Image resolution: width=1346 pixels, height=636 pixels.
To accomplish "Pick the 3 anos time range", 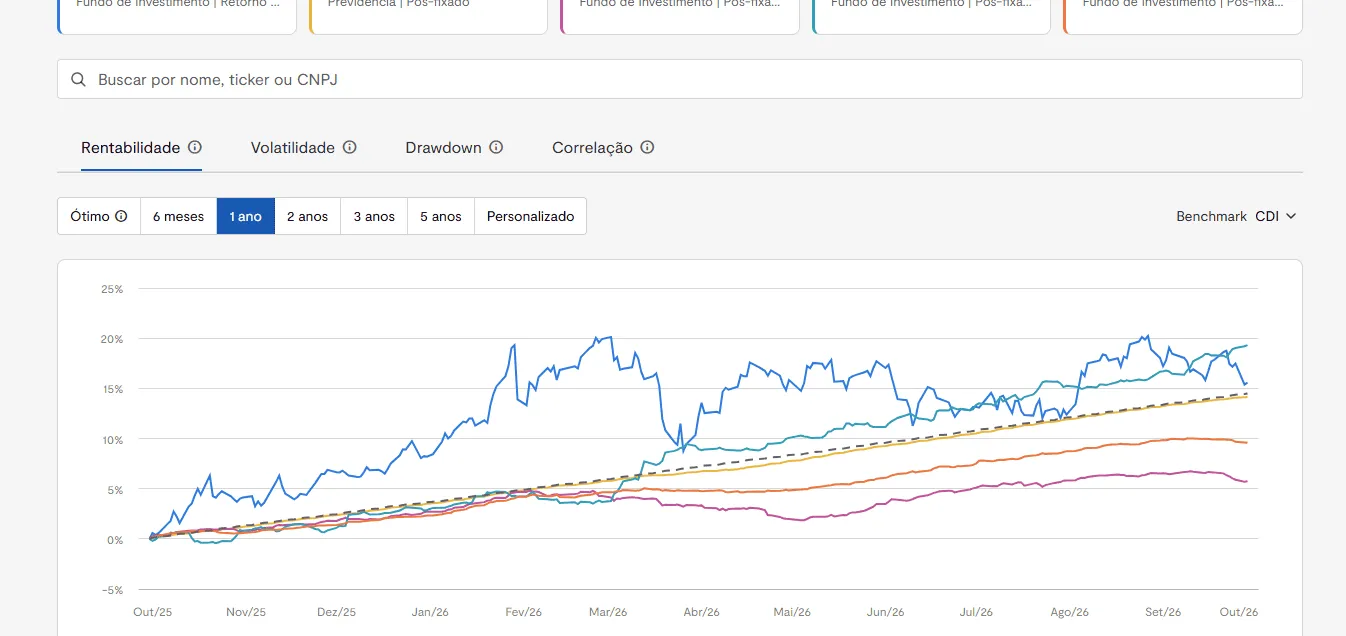I will [x=374, y=216].
